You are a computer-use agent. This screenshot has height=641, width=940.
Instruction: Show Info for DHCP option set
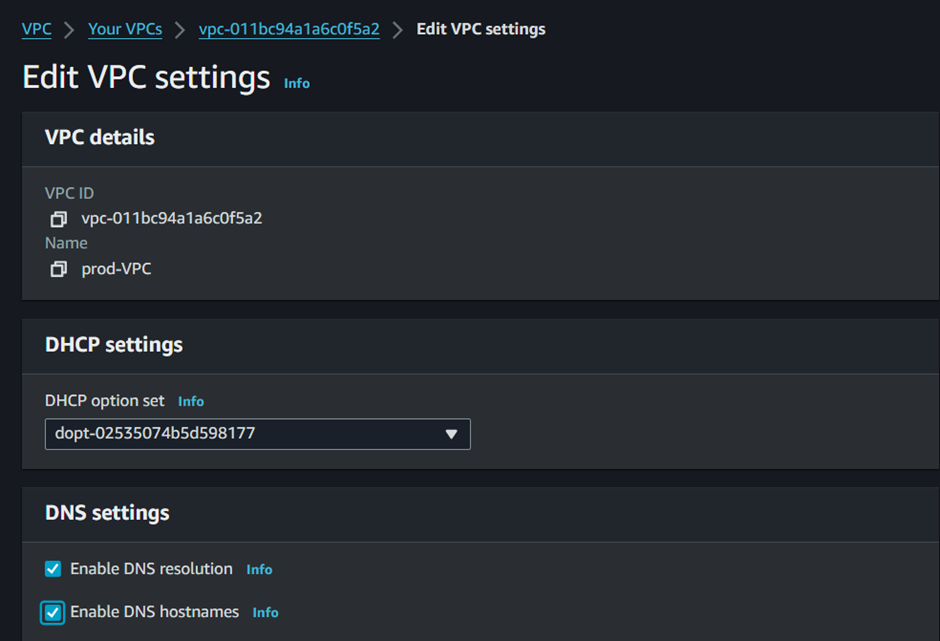[x=191, y=401]
